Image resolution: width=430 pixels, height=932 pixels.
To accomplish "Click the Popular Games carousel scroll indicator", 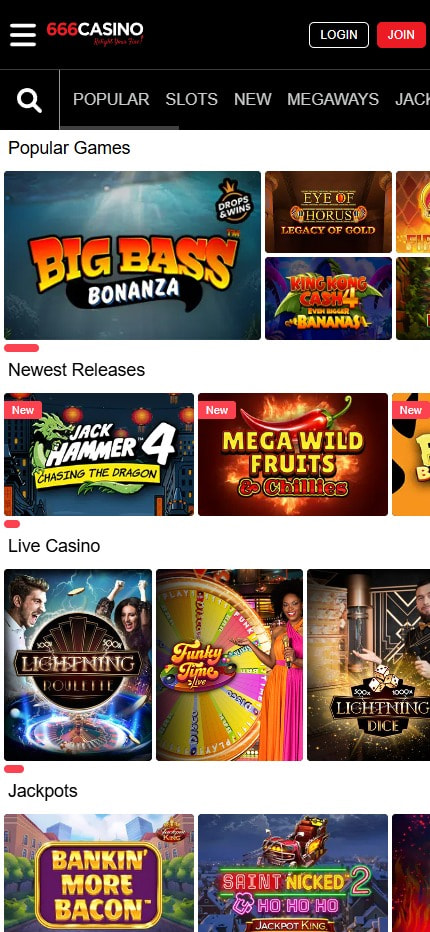I will tap(21, 348).
